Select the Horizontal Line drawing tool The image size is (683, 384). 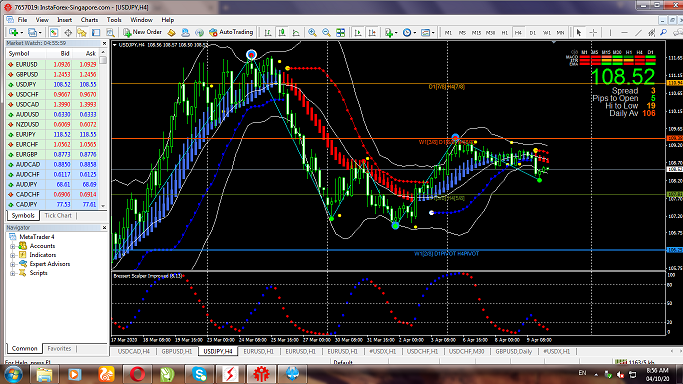coord(624,32)
